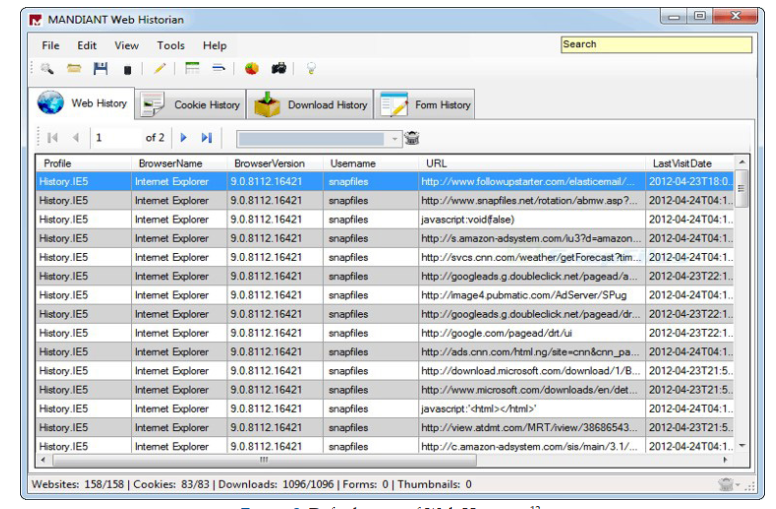
Task: Click the Downloads: 1096/1096 status text
Action: pos(276,484)
